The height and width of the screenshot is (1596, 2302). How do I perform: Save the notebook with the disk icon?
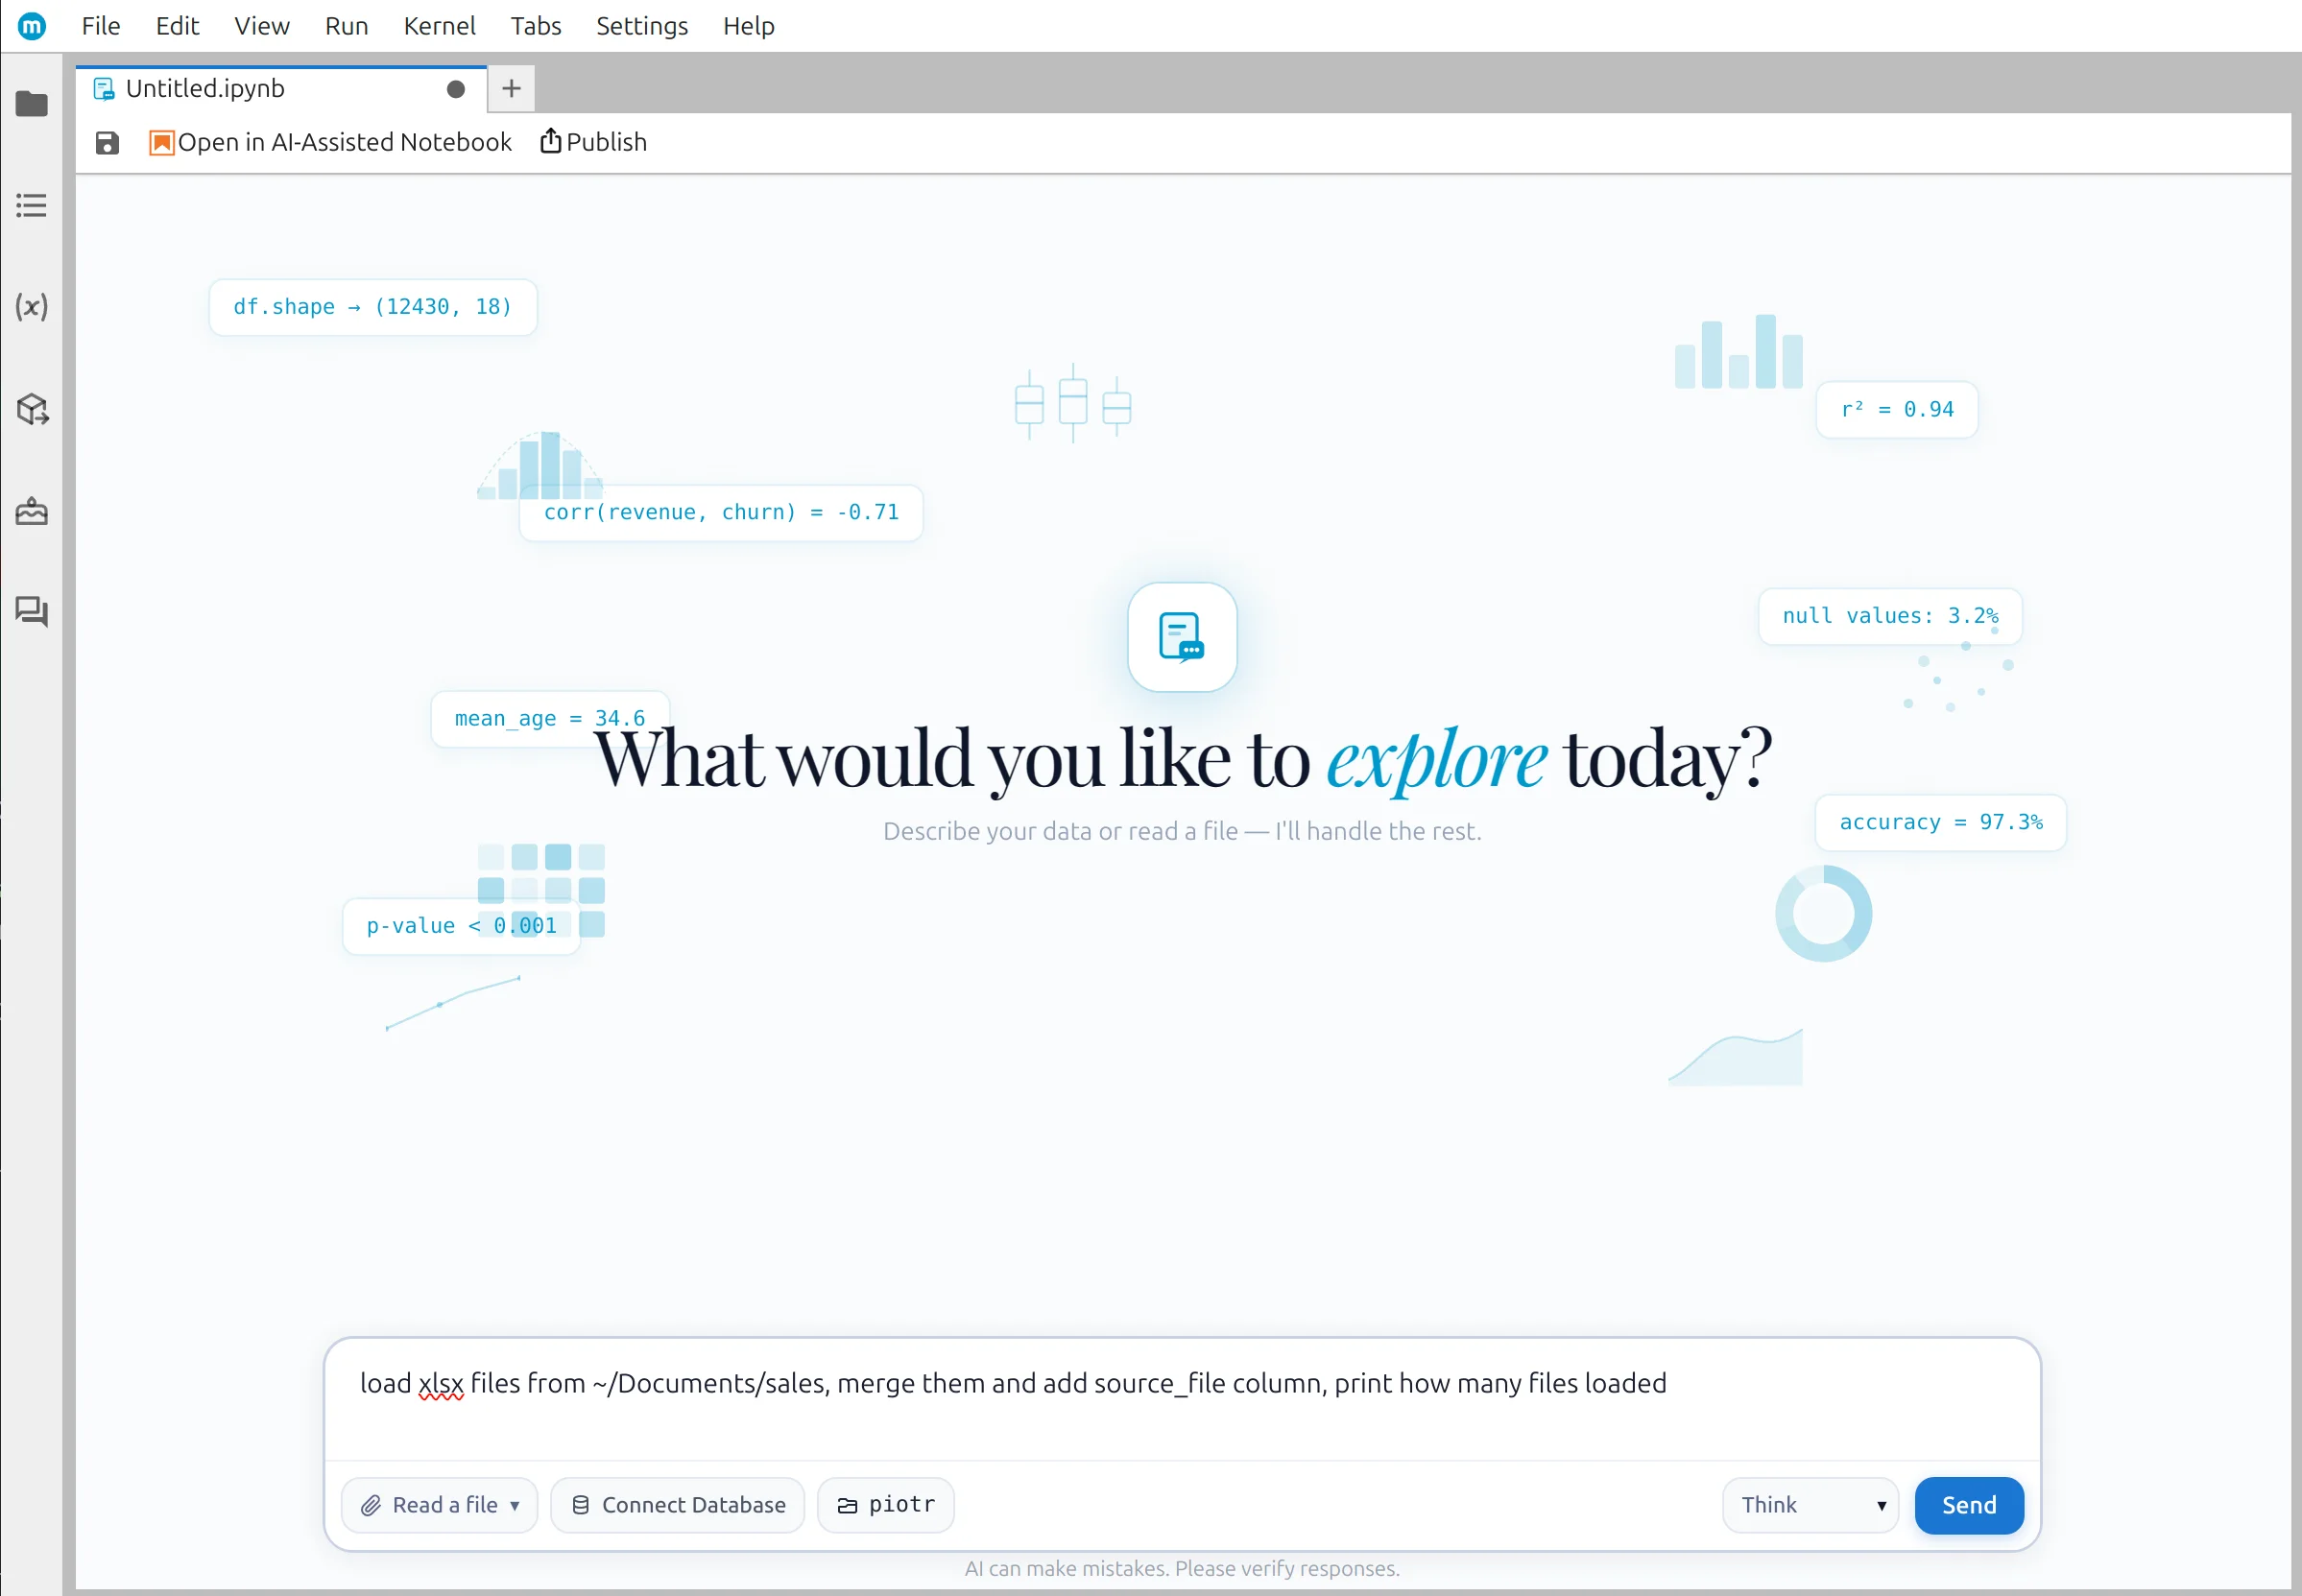coord(107,143)
